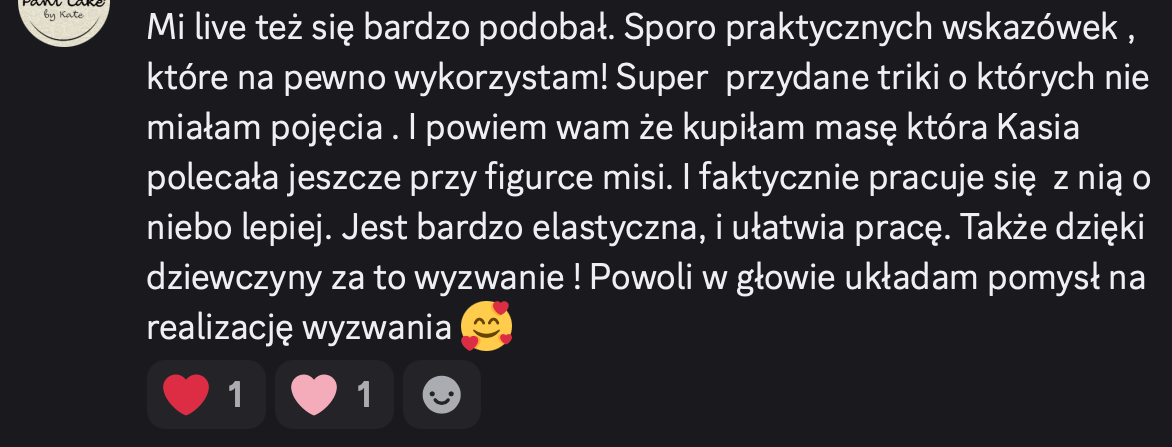Open the Pani Cake by Kate avatar
The width and height of the screenshot is (1172, 447).
[x=64, y=15]
